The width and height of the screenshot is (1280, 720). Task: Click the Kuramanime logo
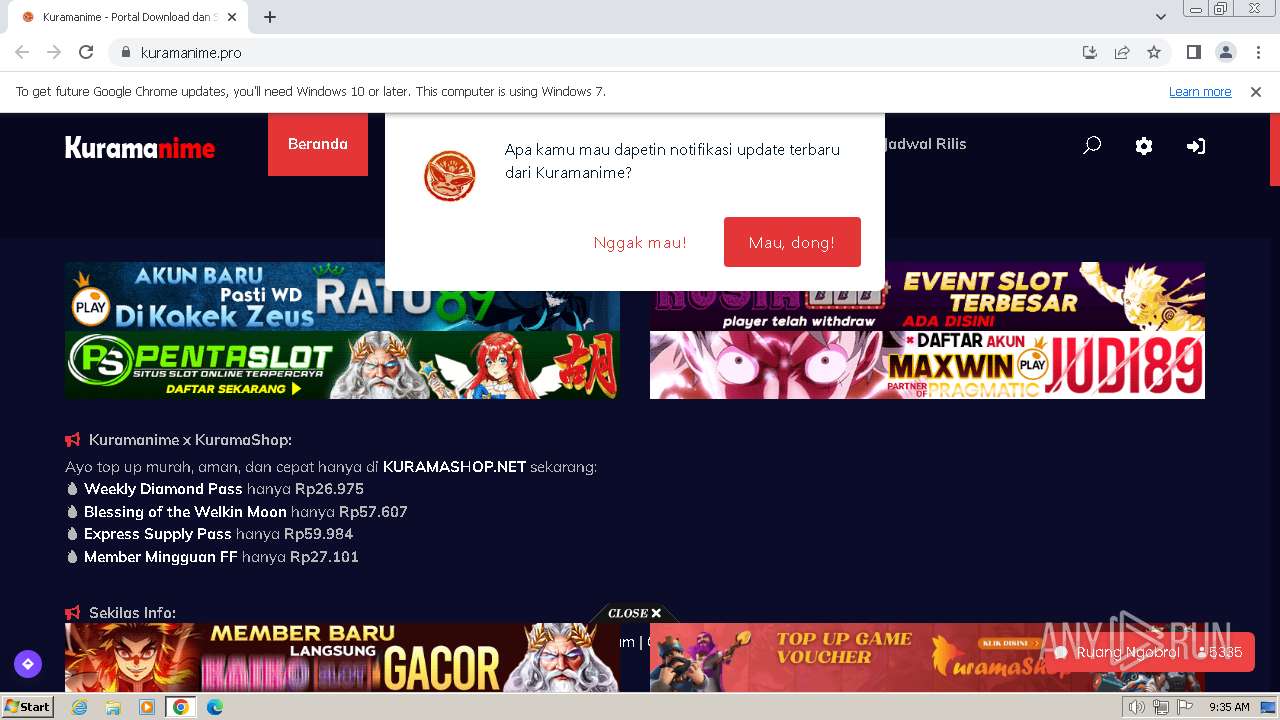(x=140, y=148)
